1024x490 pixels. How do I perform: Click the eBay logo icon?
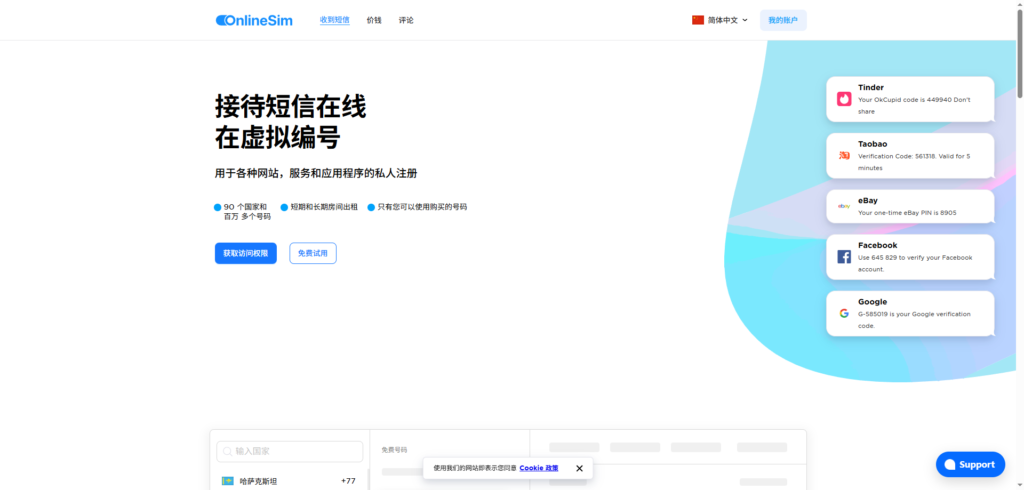click(x=844, y=206)
